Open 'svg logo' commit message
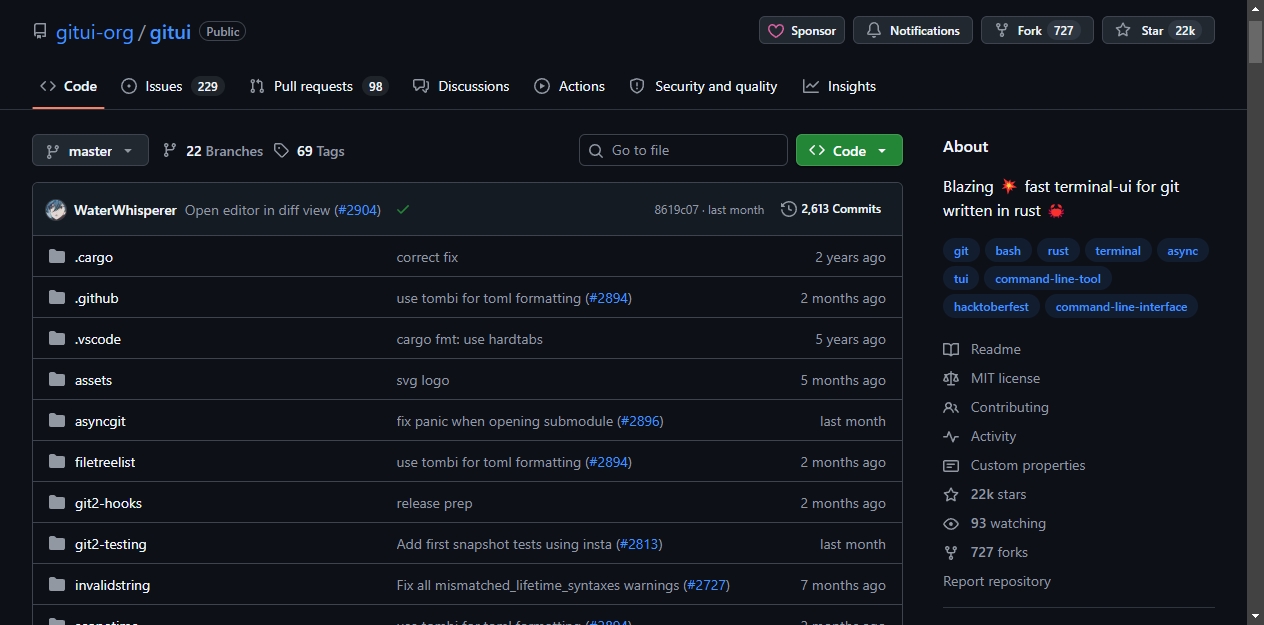The image size is (1264, 625). pyautogui.click(x=423, y=380)
